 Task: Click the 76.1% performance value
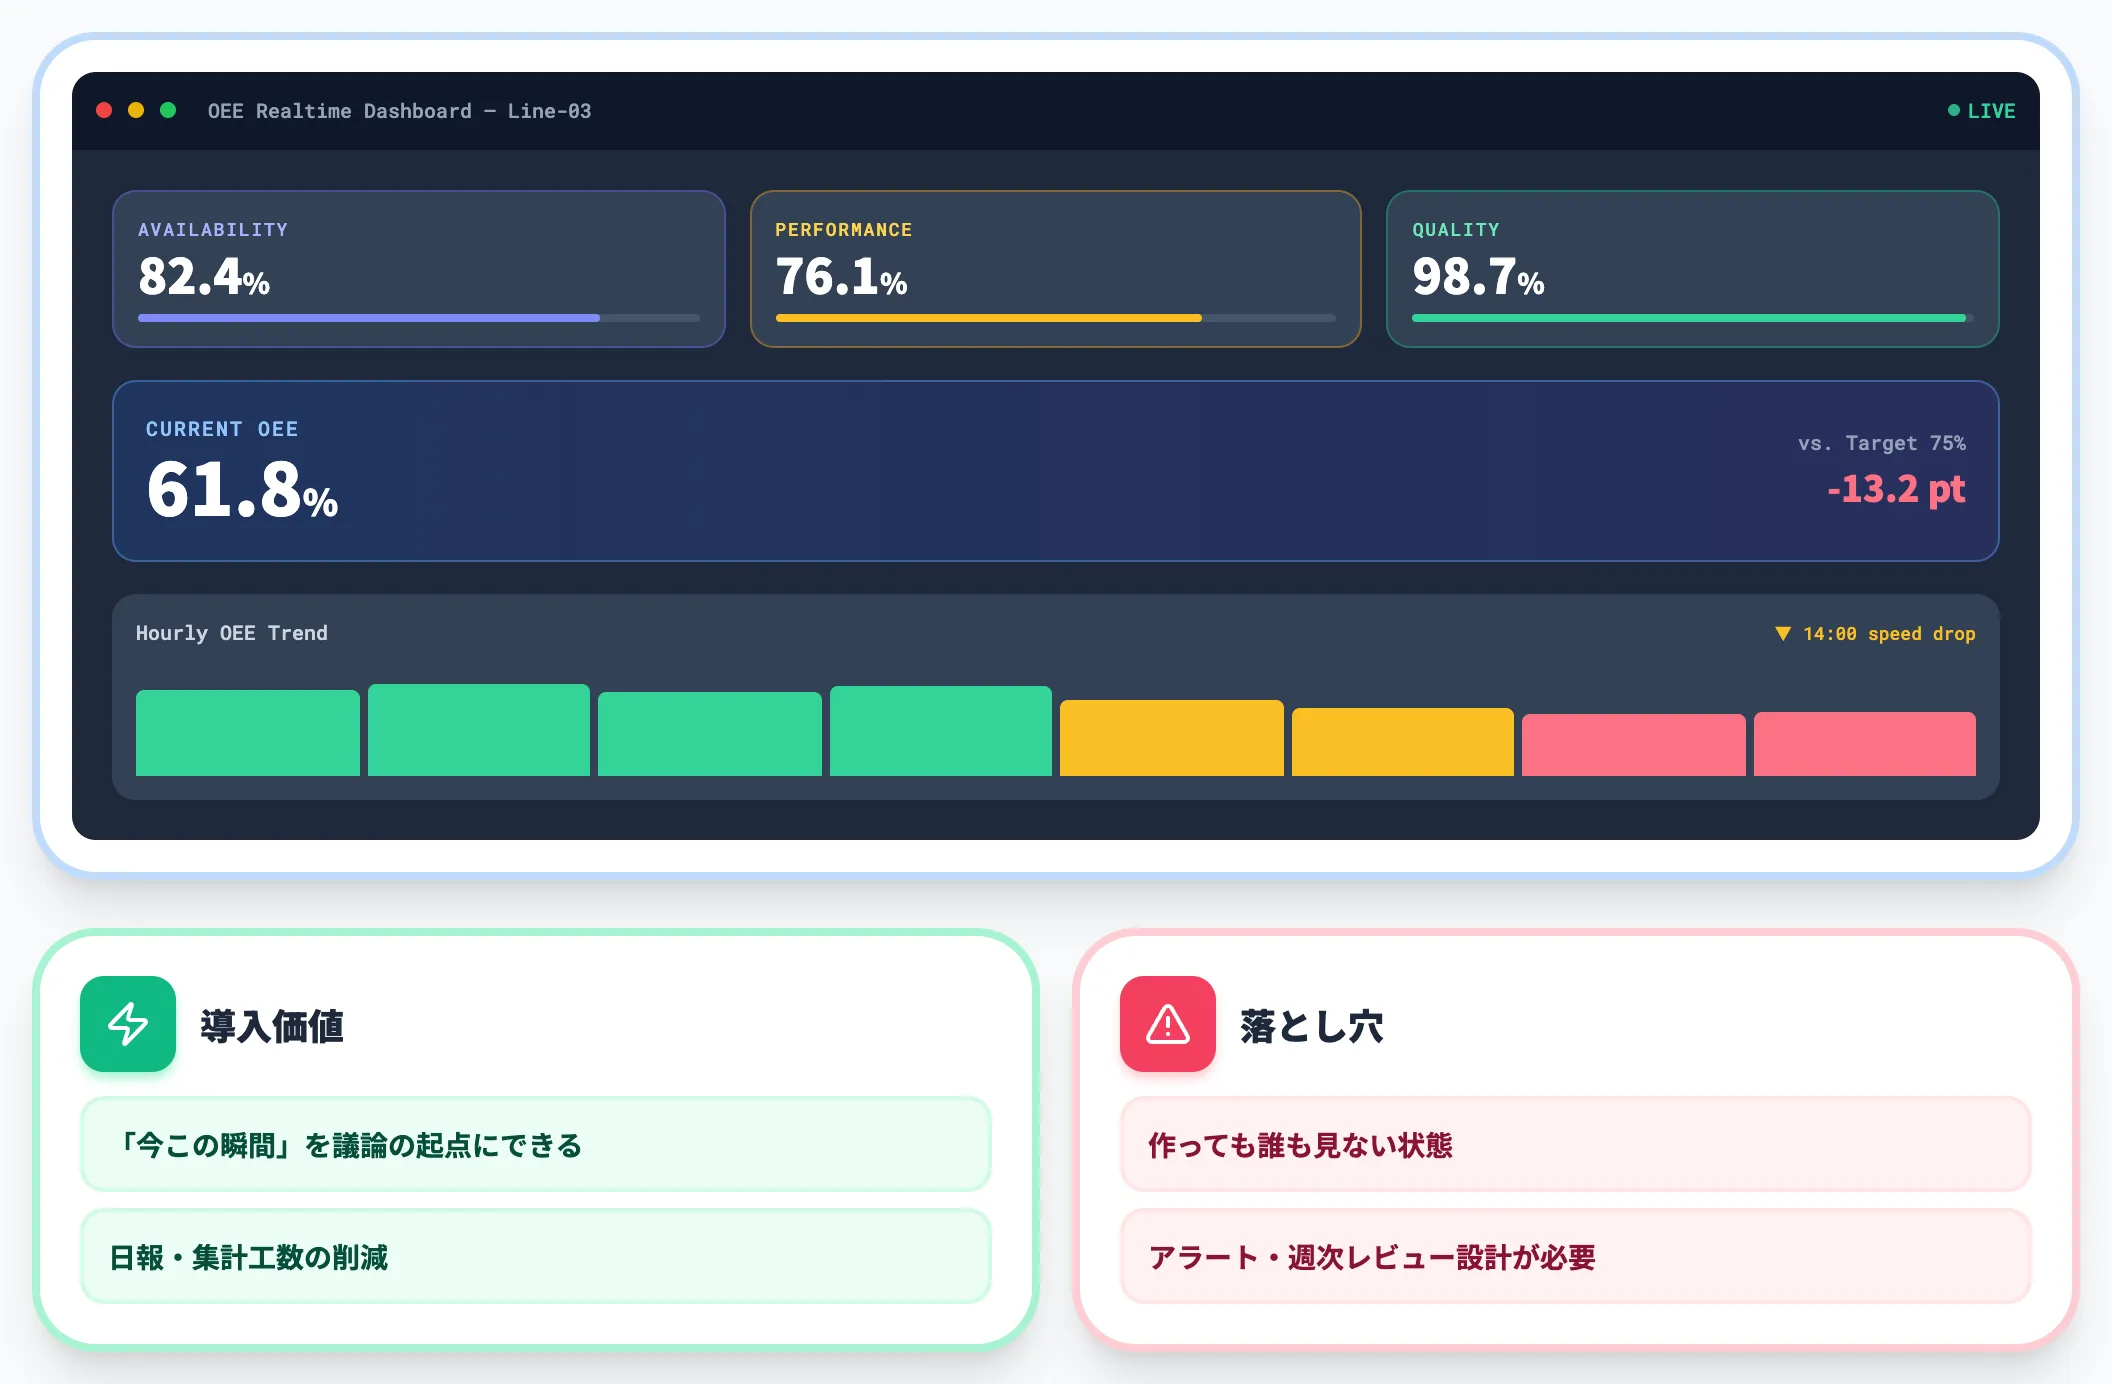(842, 277)
